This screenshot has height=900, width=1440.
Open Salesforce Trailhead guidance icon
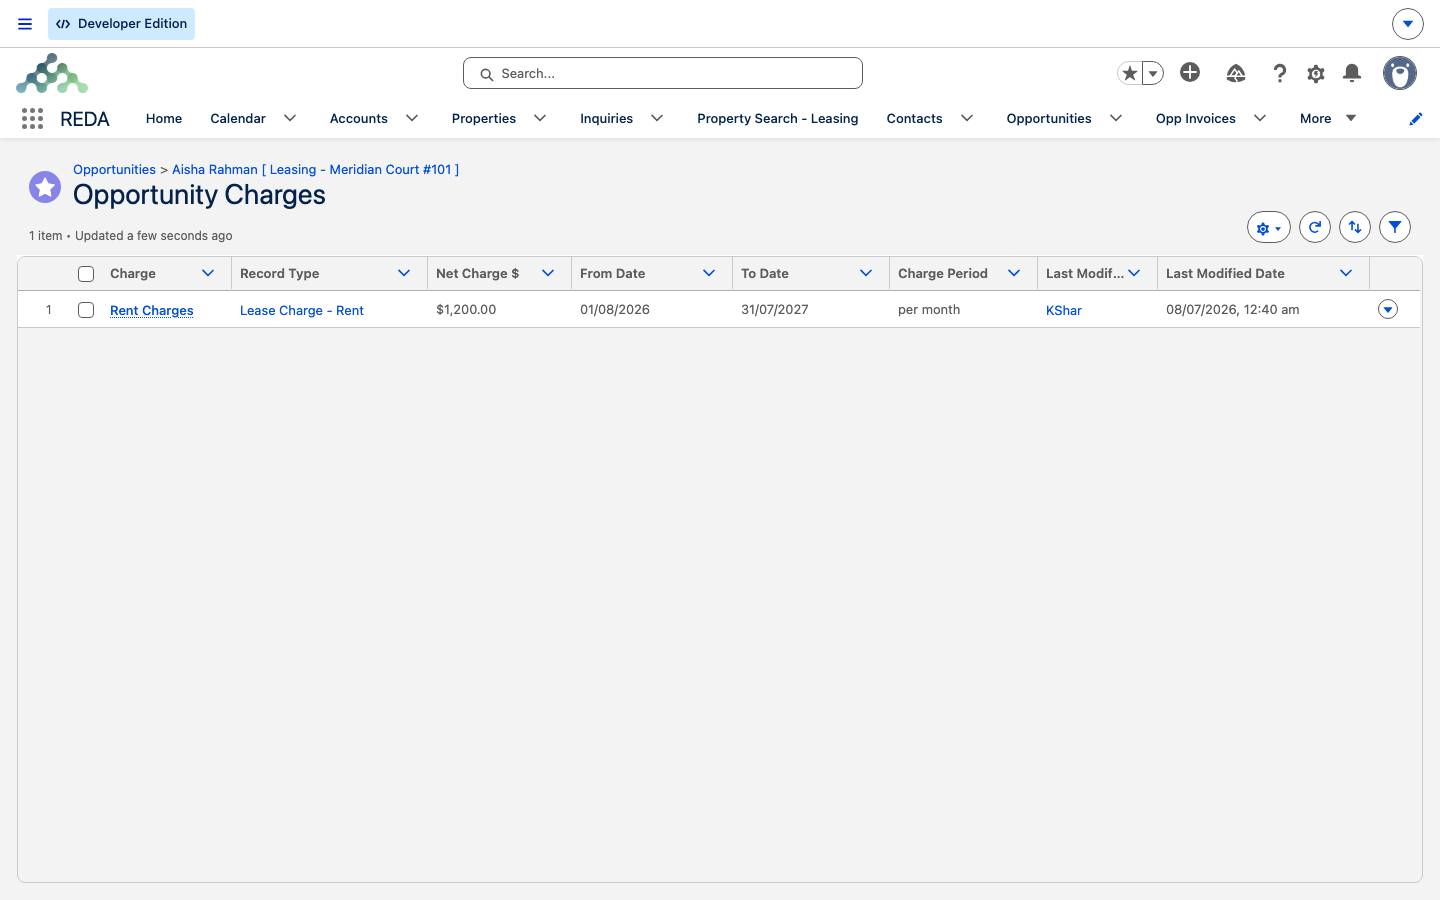[x=1236, y=73]
